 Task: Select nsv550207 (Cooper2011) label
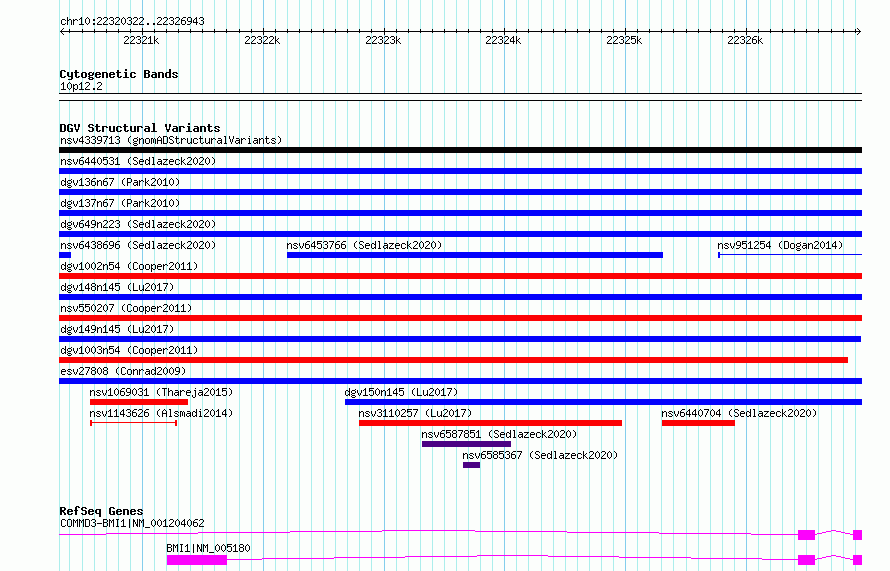(x=126, y=308)
